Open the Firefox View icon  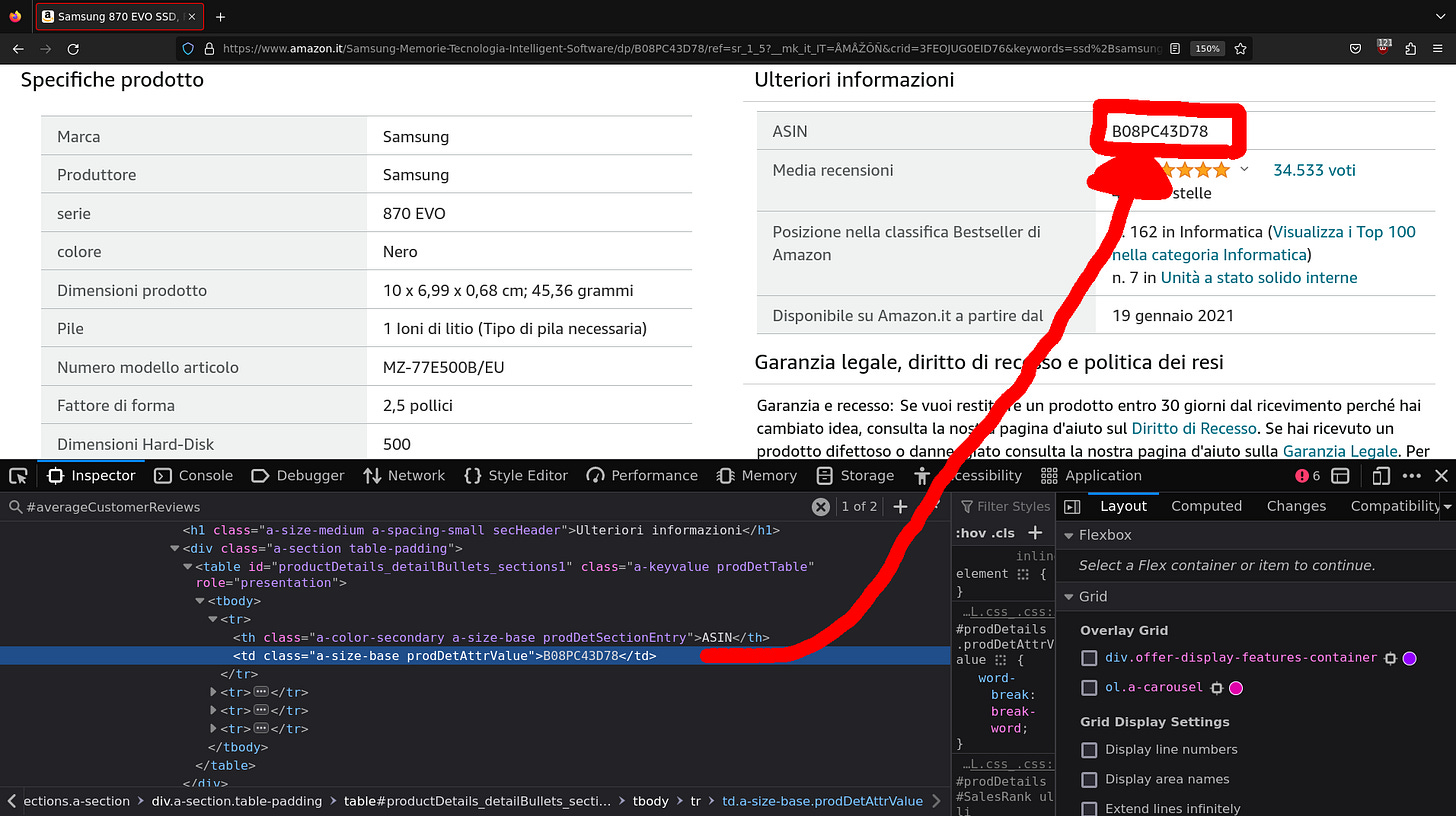pos(15,17)
